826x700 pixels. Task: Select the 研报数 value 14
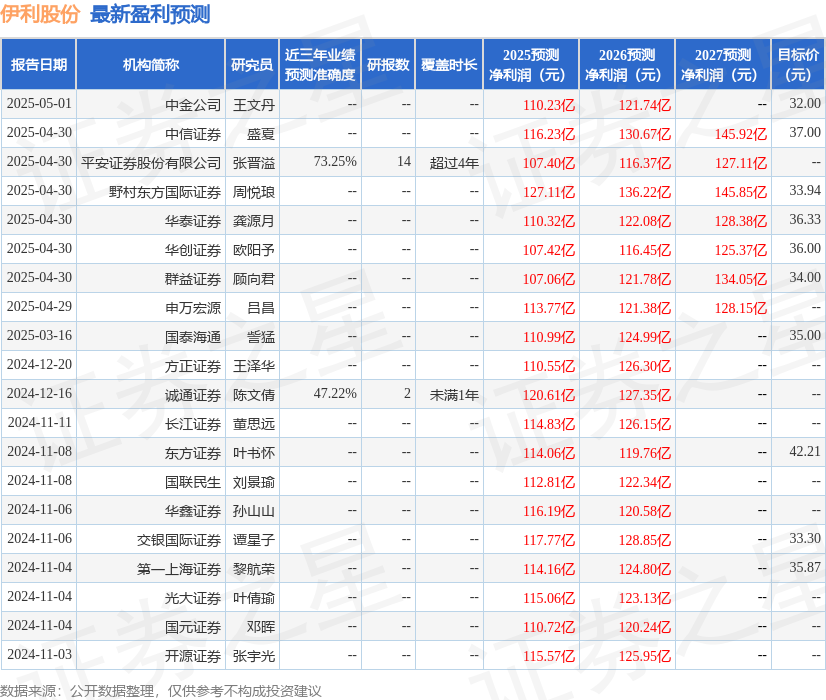pyautogui.click(x=404, y=162)
